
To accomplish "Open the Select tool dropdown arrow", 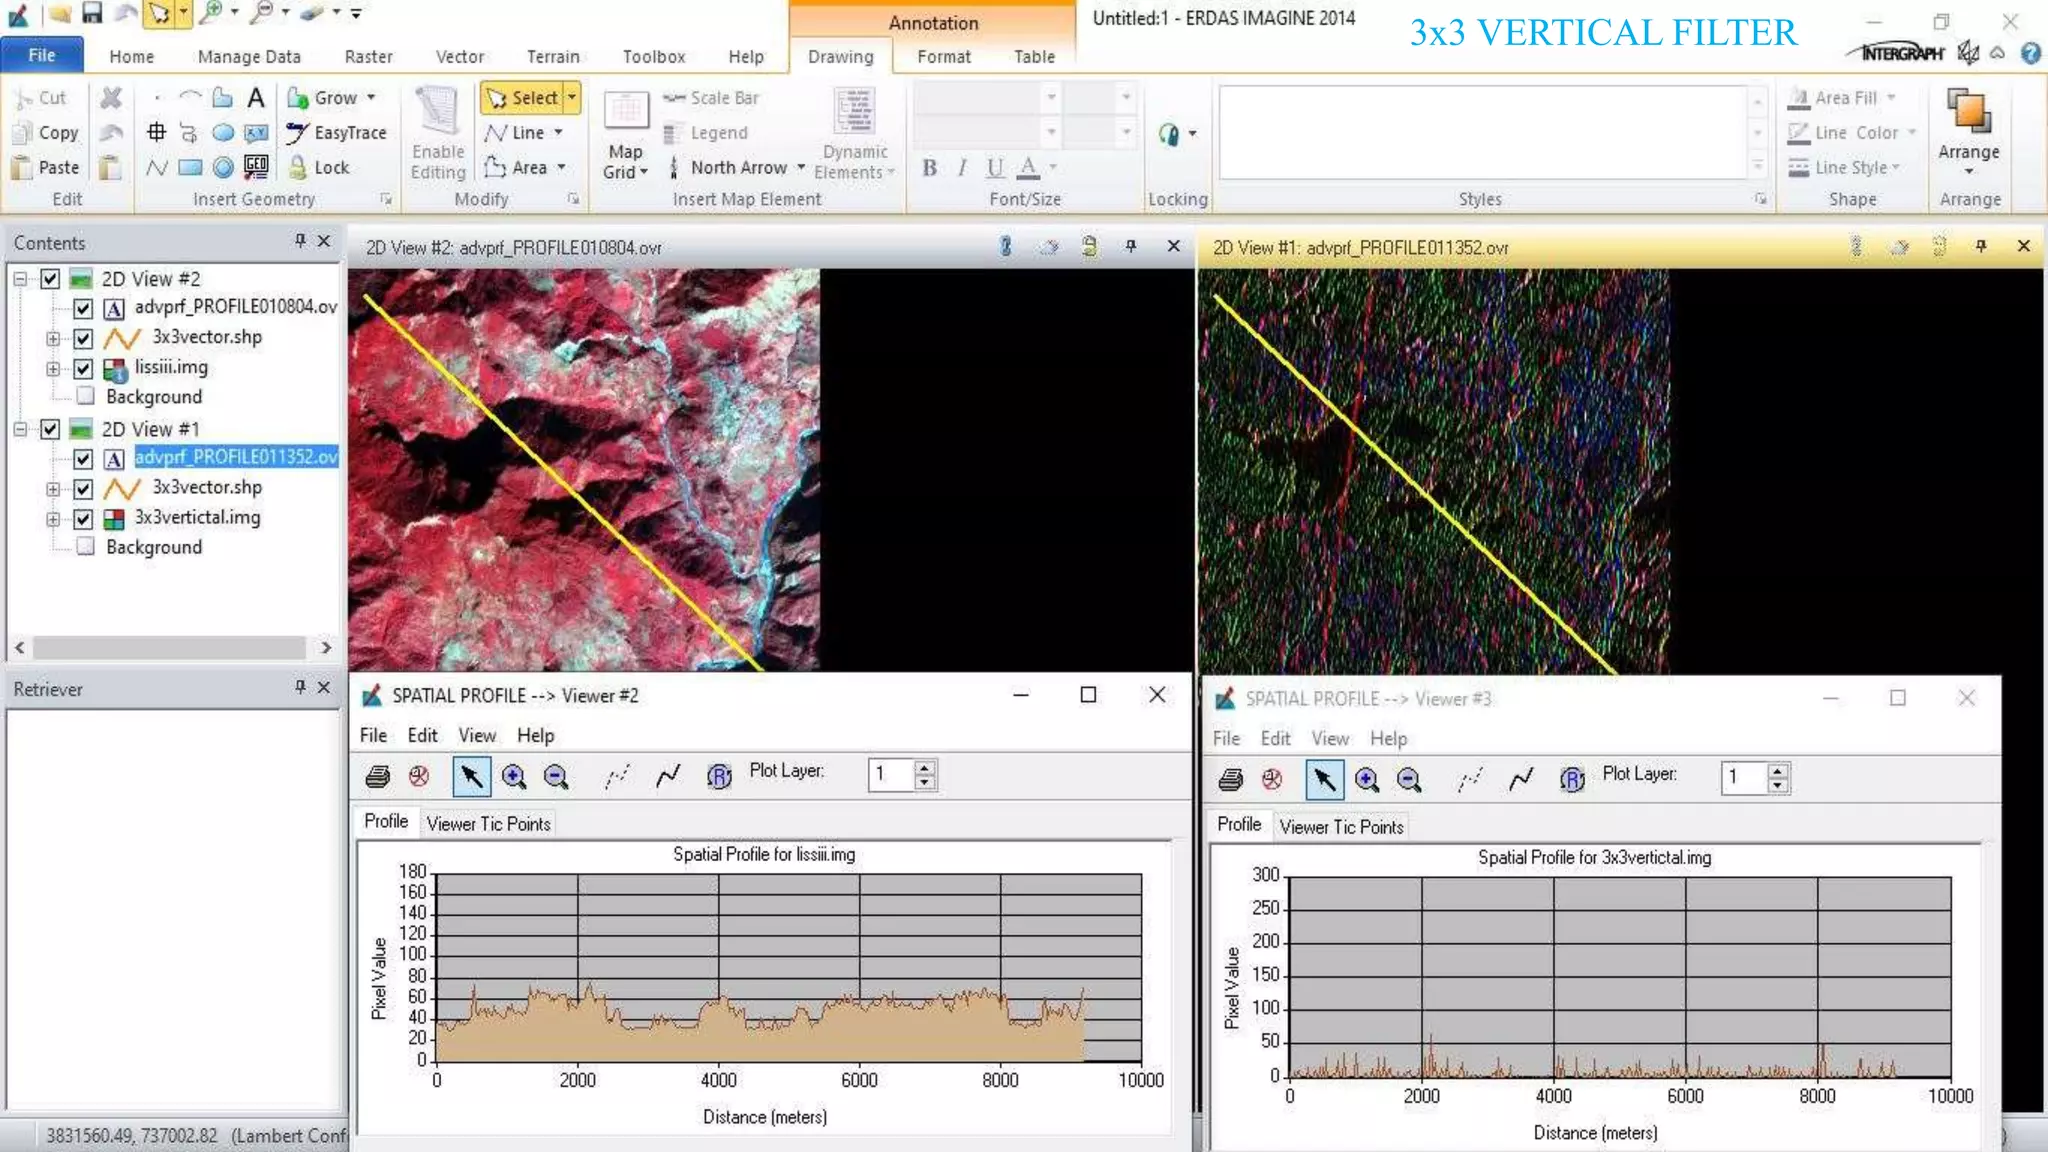I will [x=573, y=97].
